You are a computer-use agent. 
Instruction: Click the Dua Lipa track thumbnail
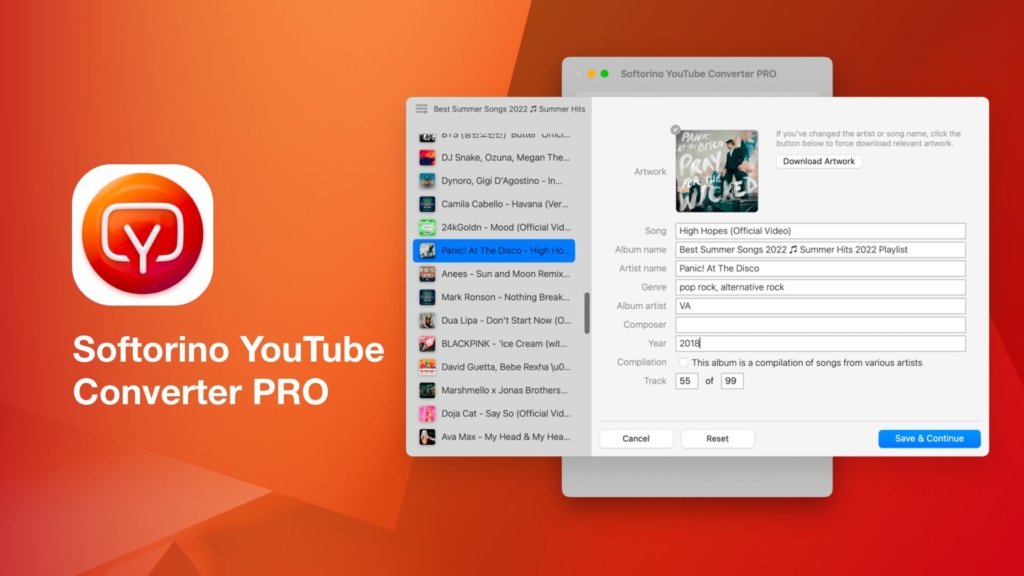(427, 321)
